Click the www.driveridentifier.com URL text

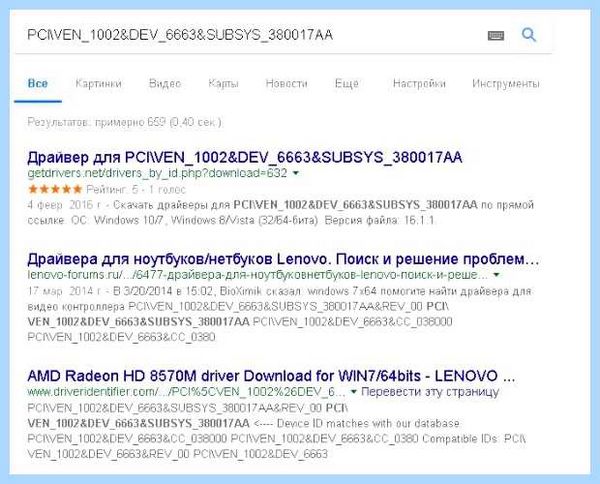click(186, 392)
